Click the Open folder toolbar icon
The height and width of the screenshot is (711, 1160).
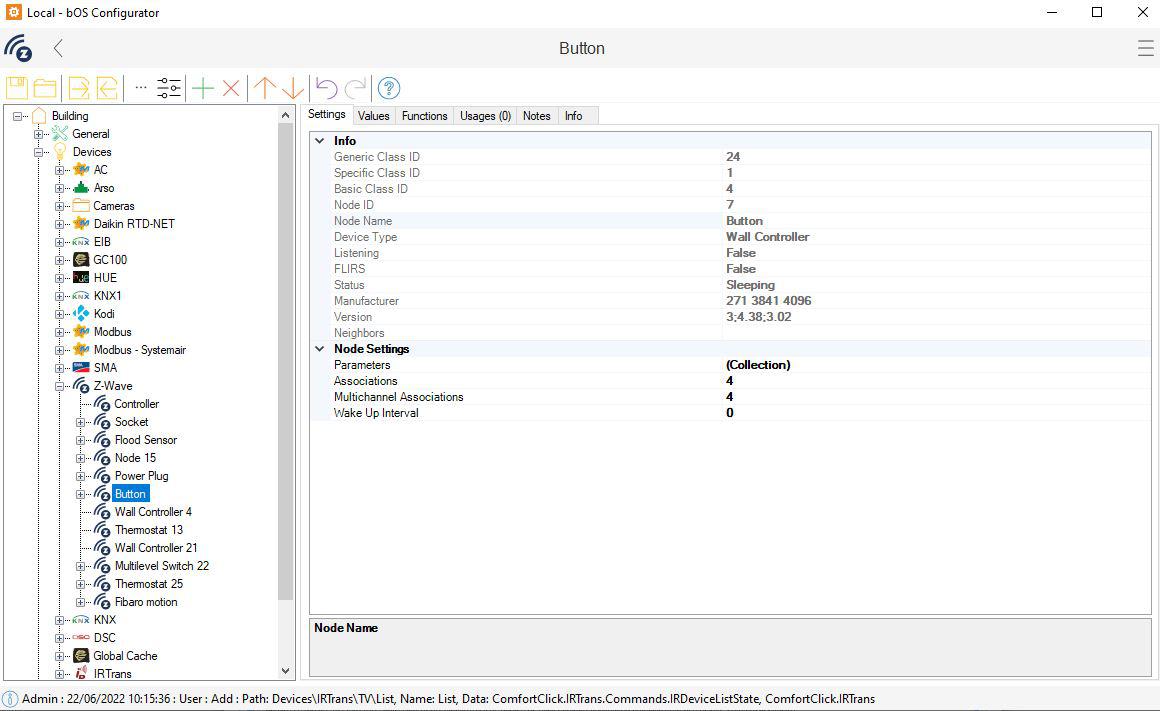click(45, 88)
